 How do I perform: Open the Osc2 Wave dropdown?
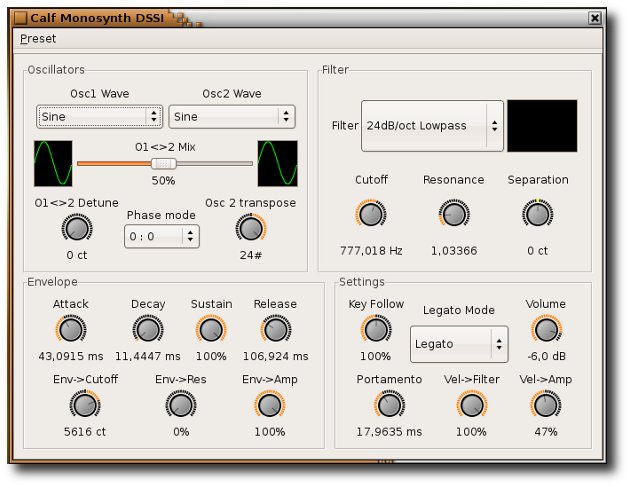point(231,117)
